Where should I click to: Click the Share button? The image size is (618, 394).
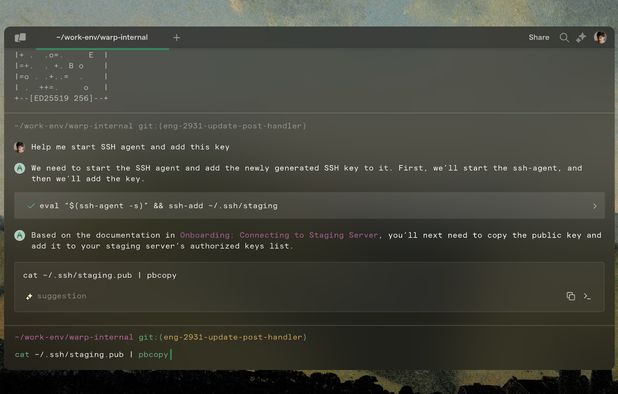539,37
